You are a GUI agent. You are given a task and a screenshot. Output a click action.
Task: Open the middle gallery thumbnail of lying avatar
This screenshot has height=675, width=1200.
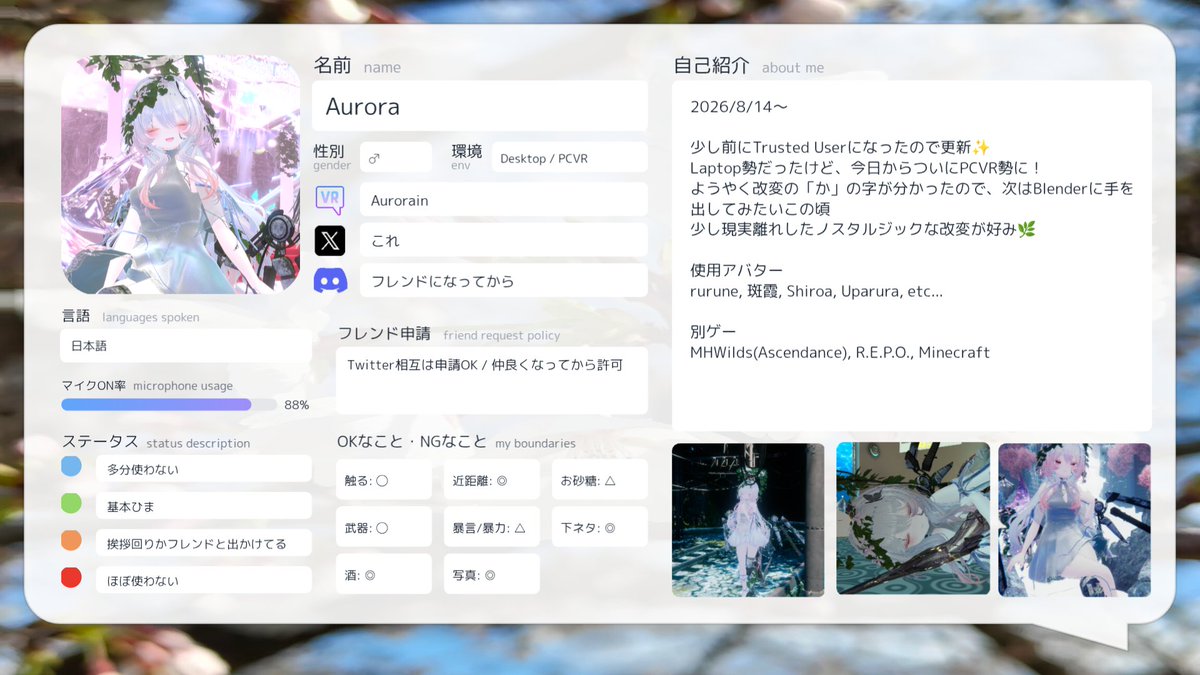913,520
